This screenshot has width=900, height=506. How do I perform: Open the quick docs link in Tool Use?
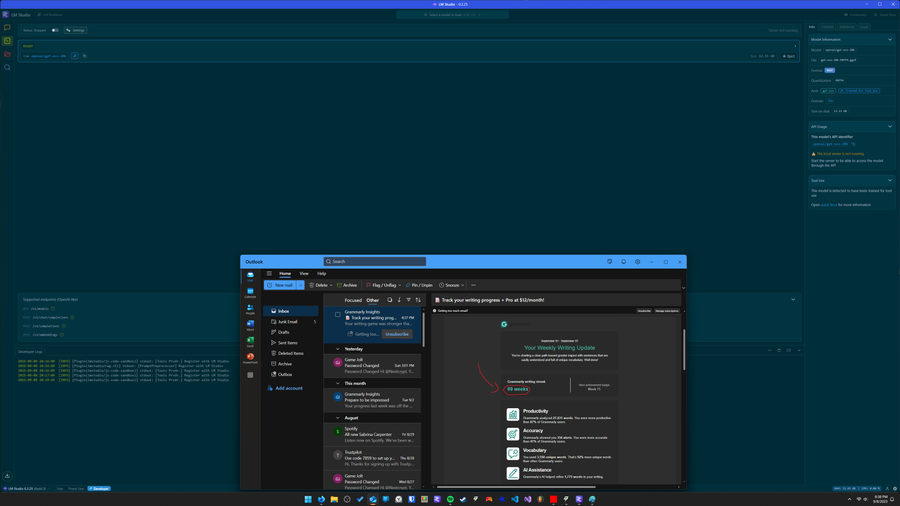(829, 205)
